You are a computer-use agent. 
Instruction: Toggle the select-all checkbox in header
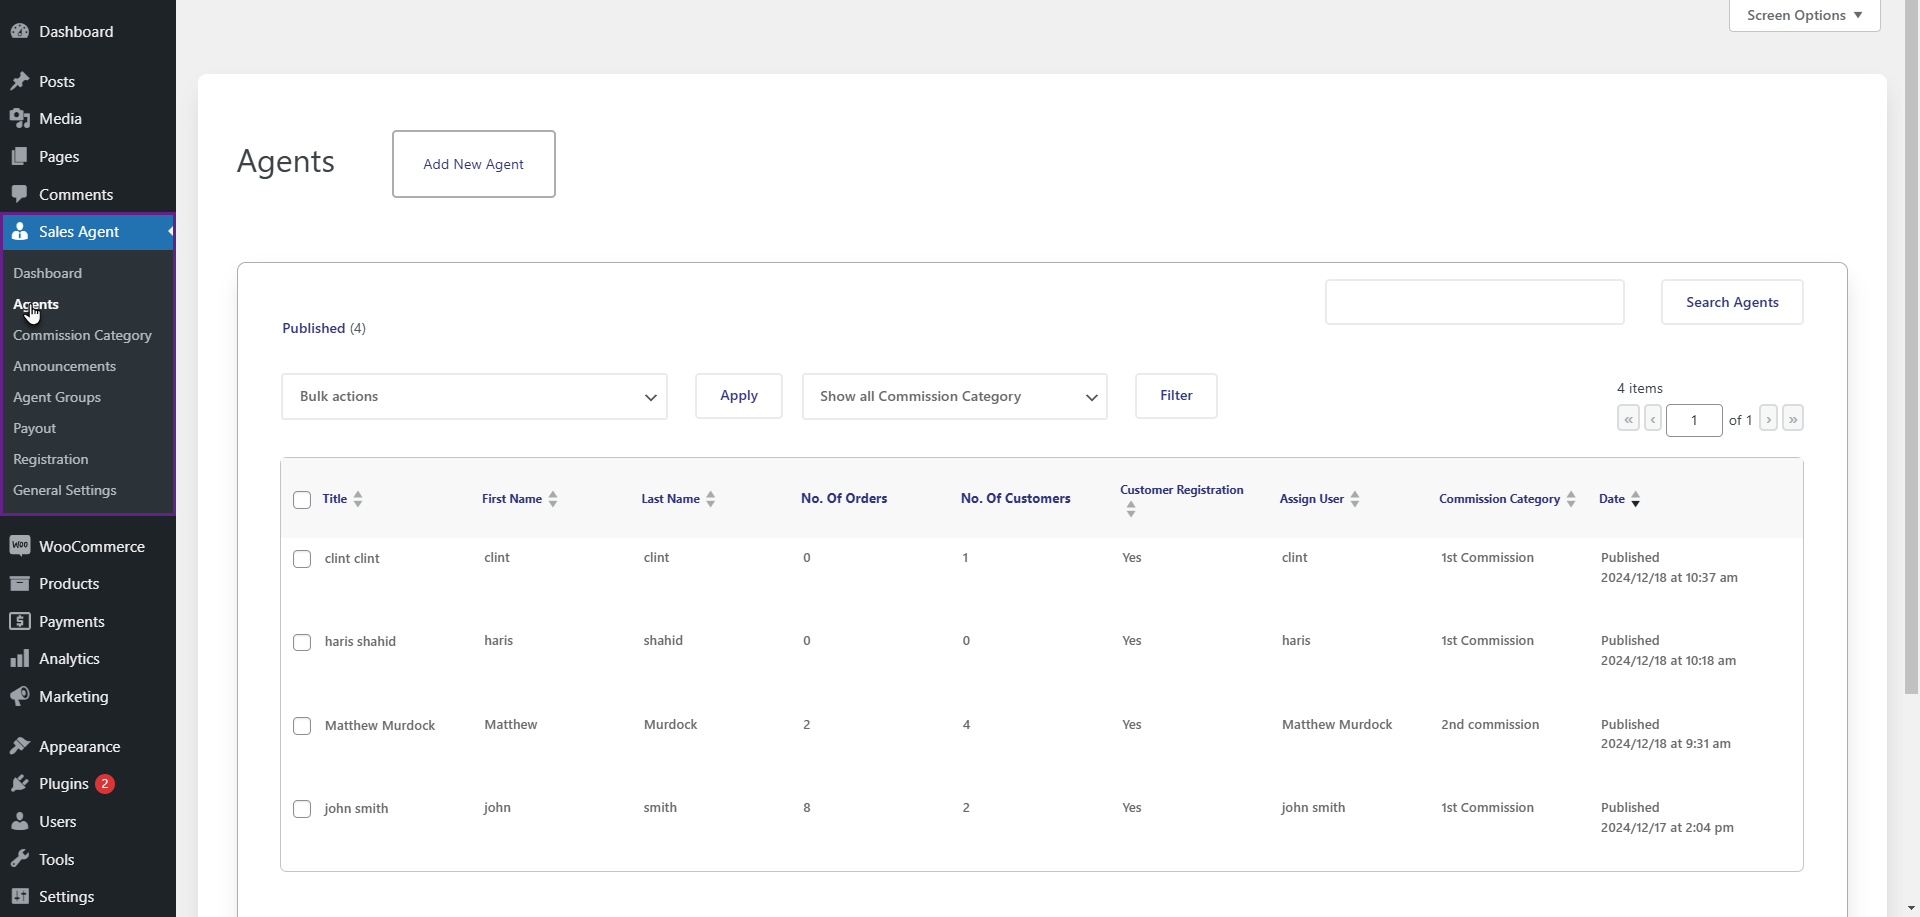tap(302, 500)
